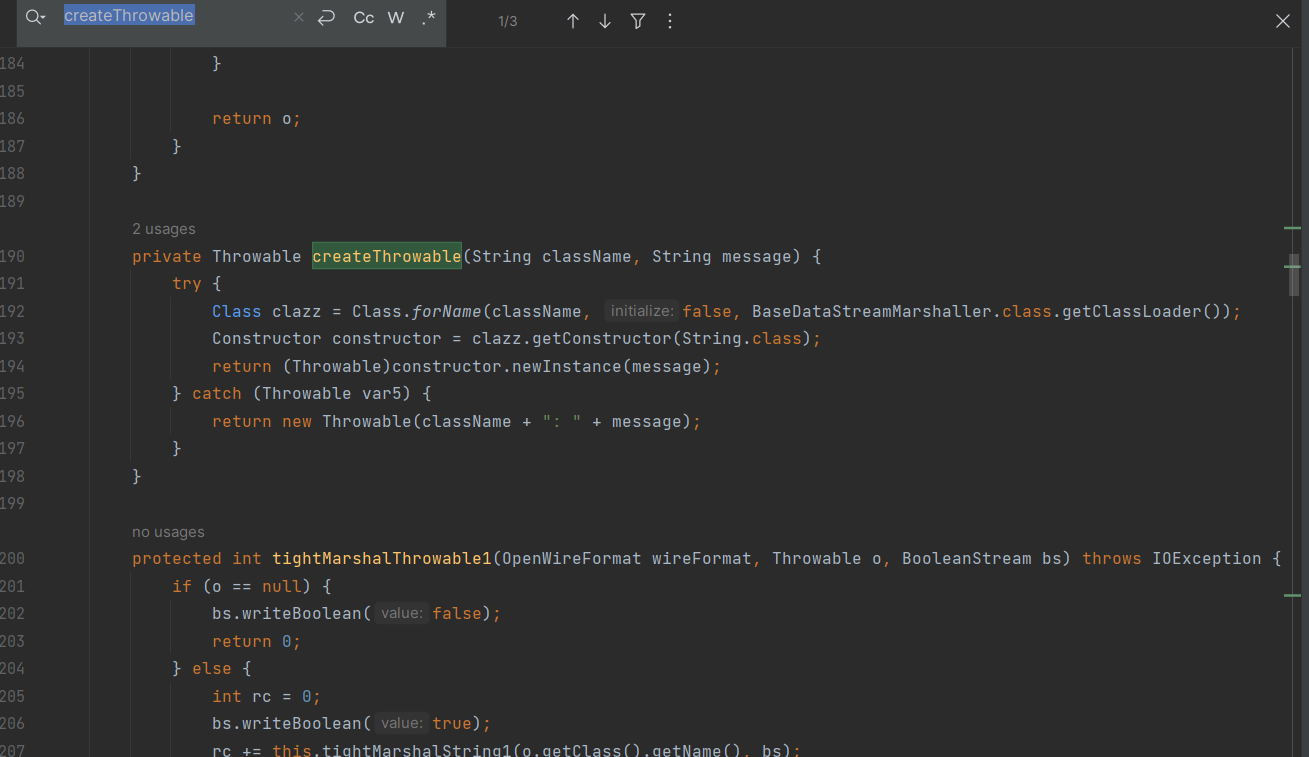Click the tightMarshalThrowable1 method name
The image size is (1309, 757).
[382, 559]
